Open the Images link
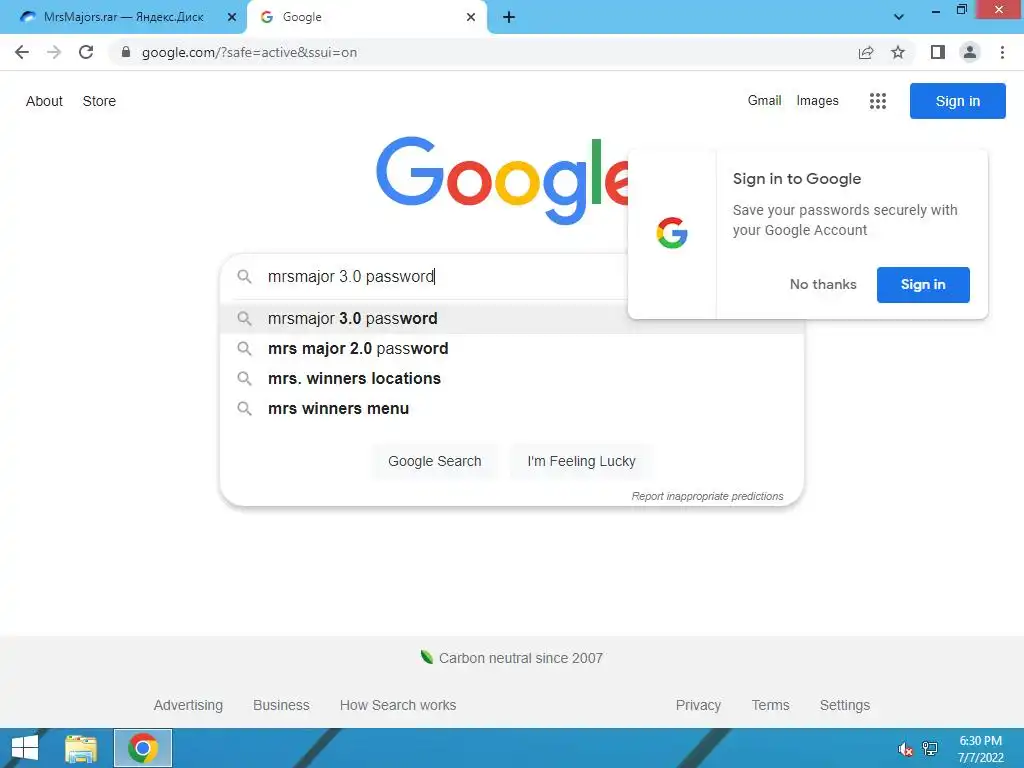 [x=817, y=101]
